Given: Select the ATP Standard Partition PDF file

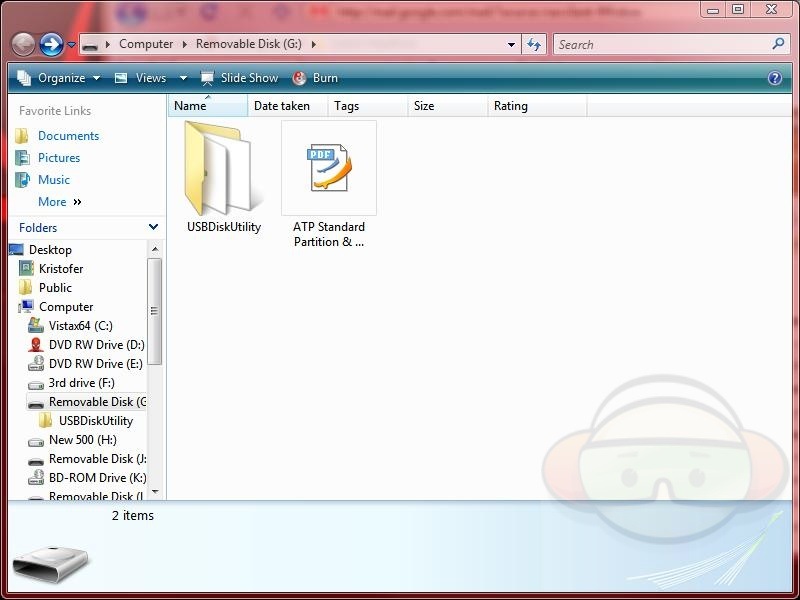Looking at the screenshot, I should (x=329, y=168).
